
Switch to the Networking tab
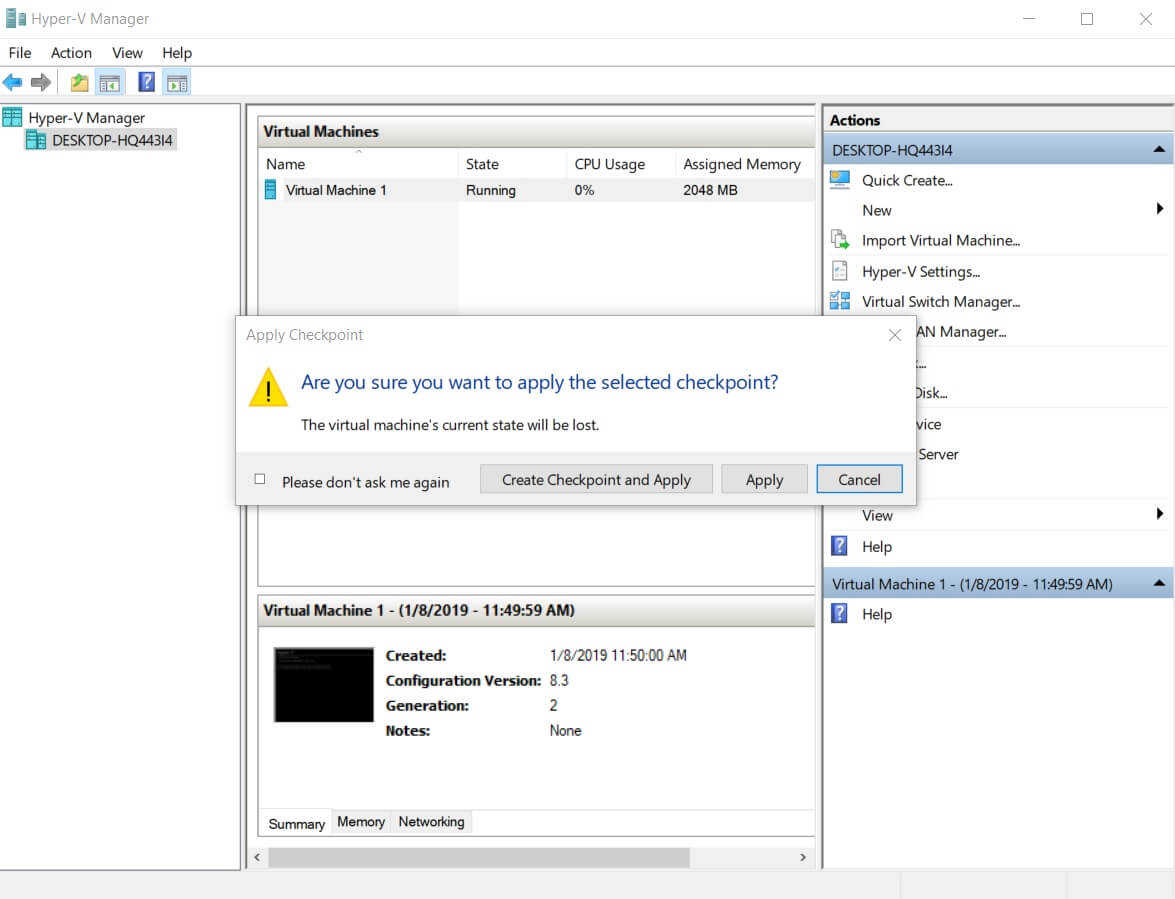point(431,822)
